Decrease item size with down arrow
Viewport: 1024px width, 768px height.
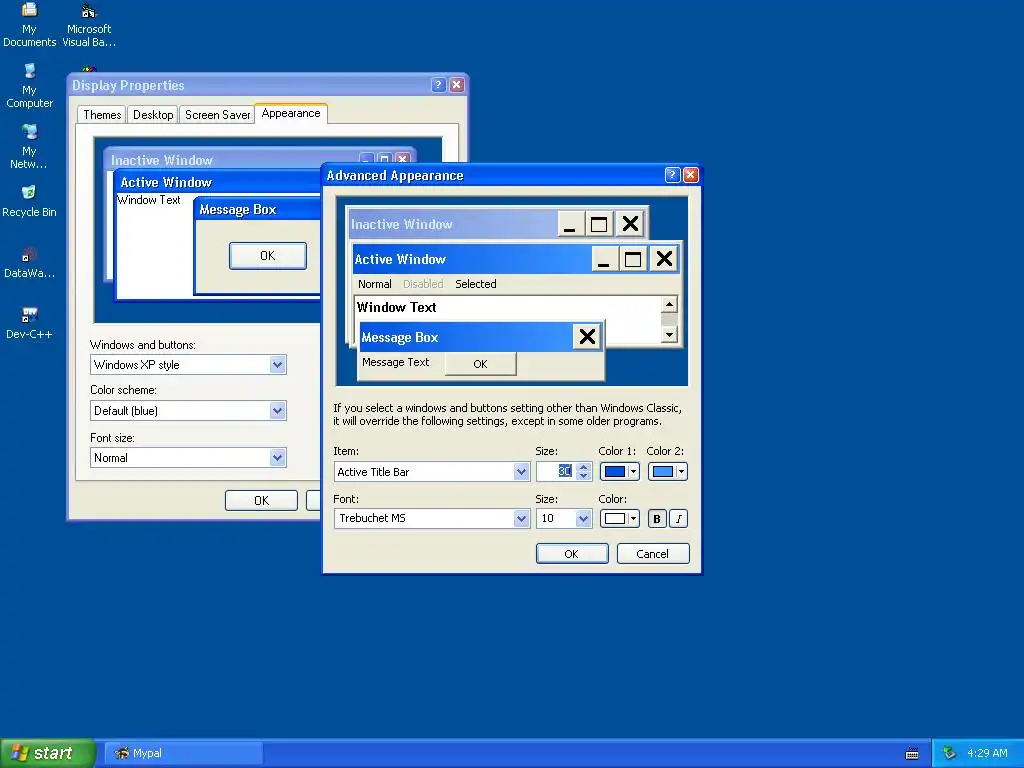584,476
